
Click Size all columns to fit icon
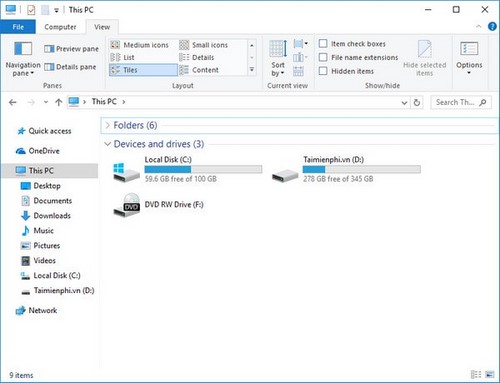[x=298, y=71]
